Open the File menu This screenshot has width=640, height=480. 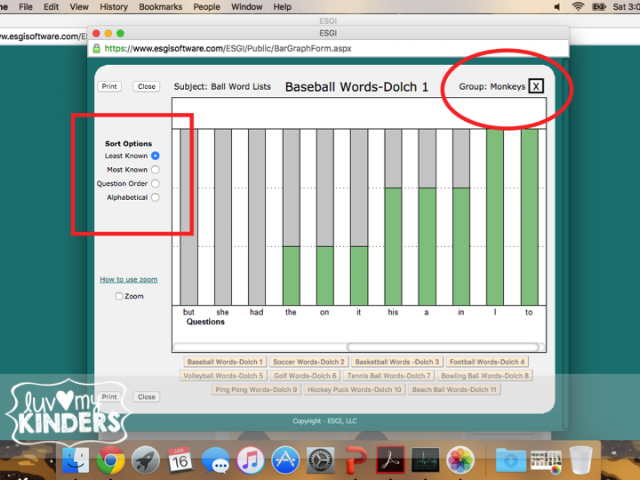(x=25, y=7)
